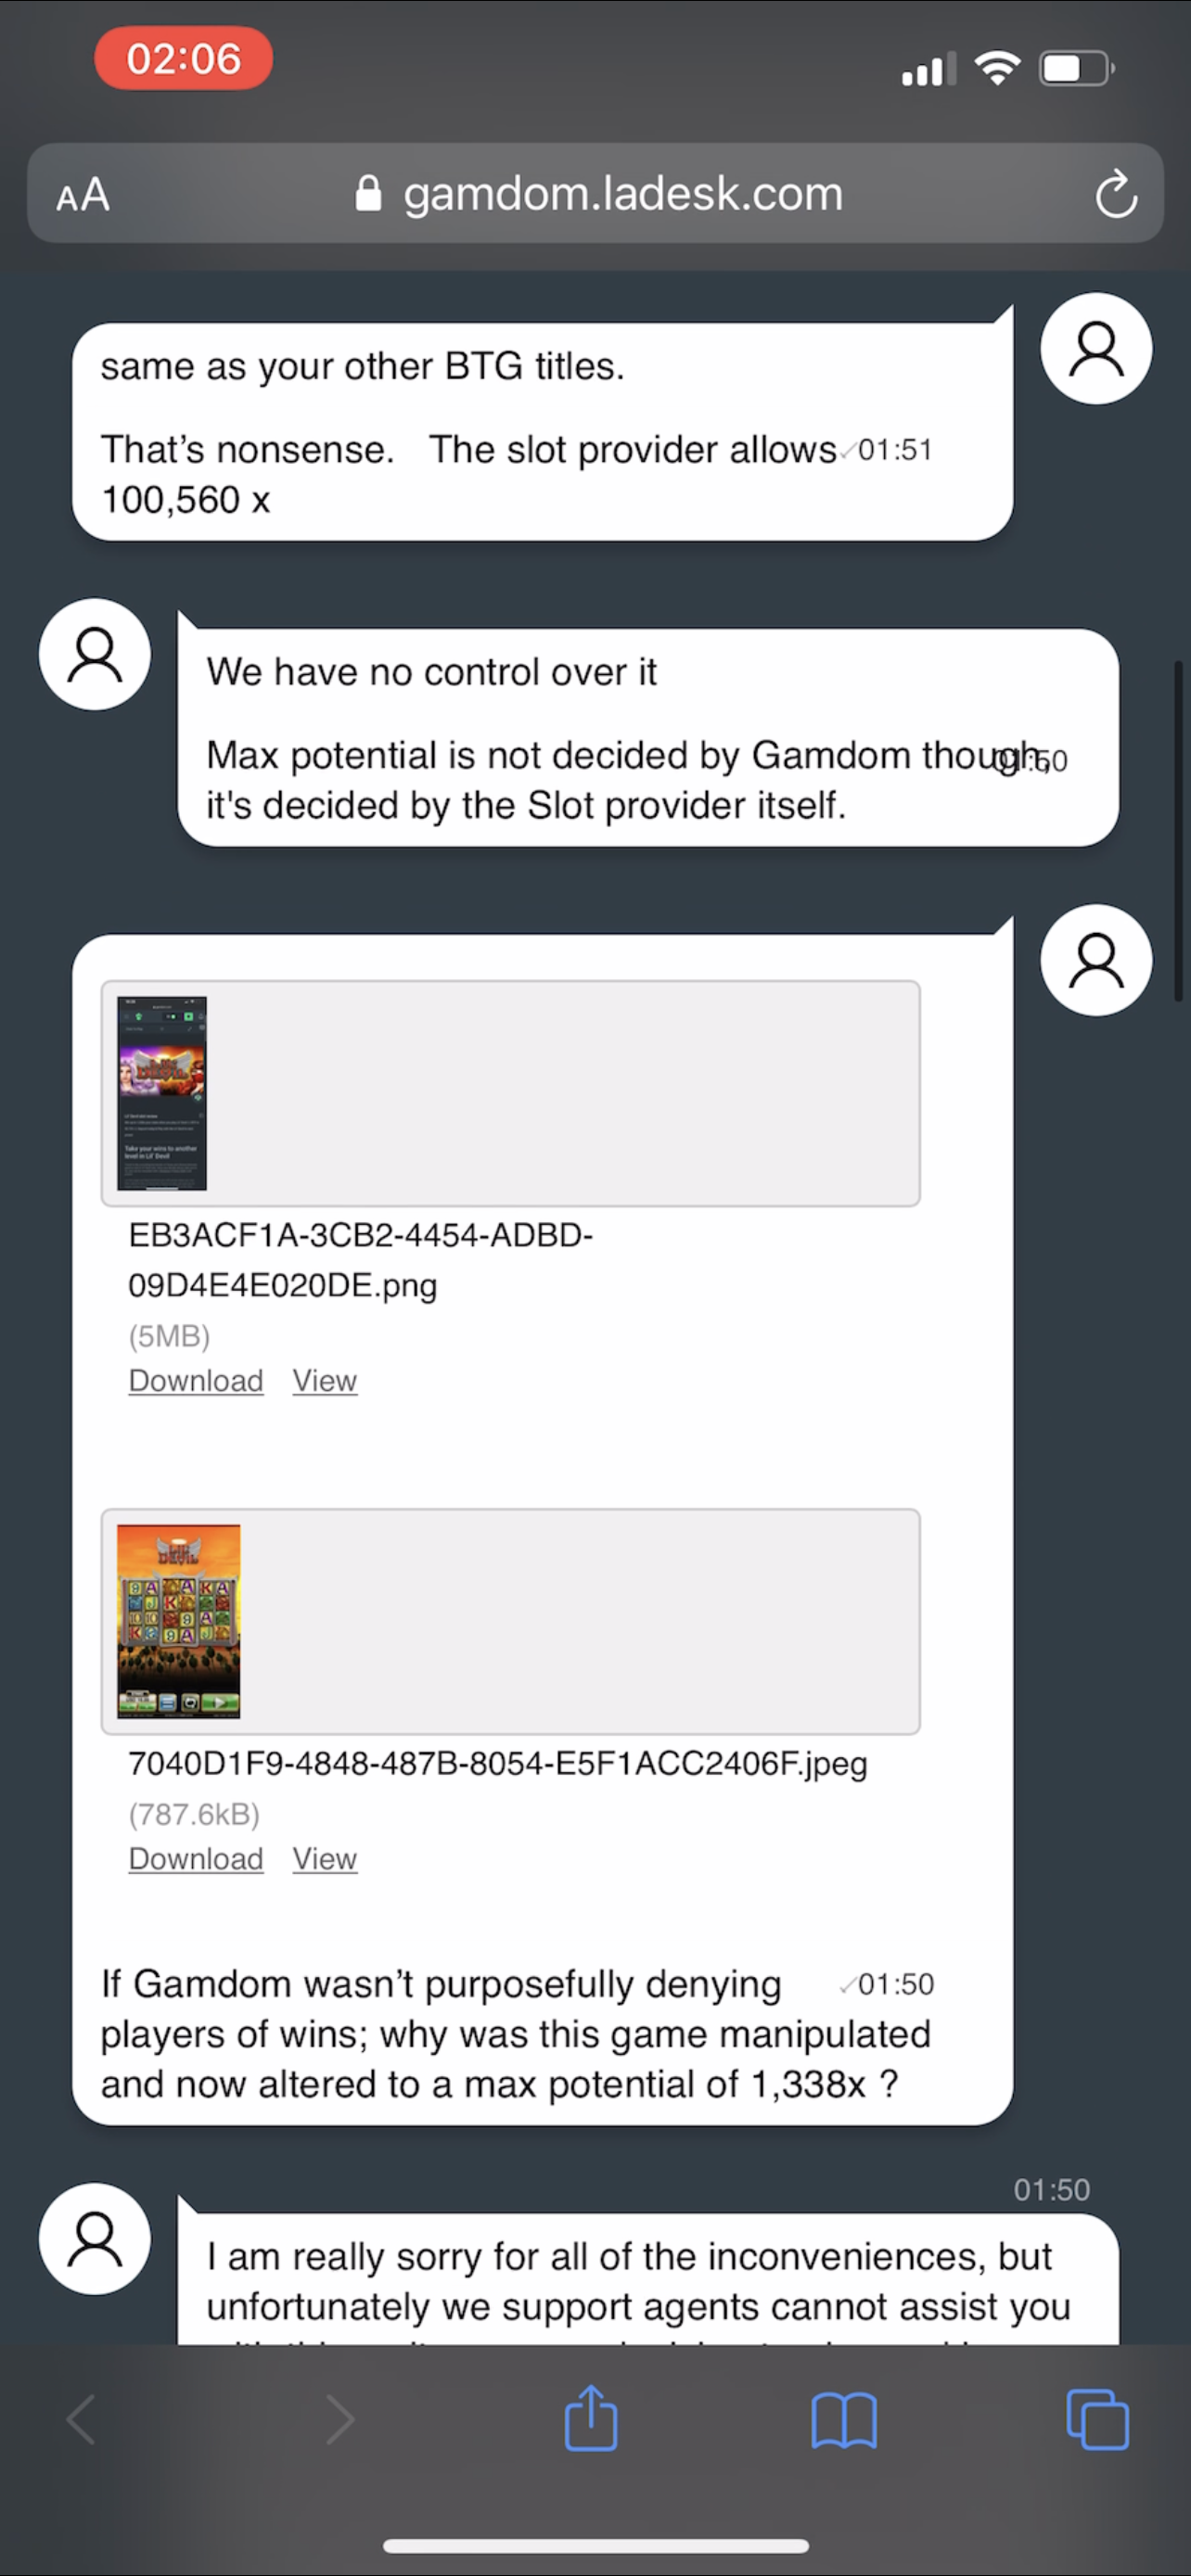Download the 7040D1F9 jpeg attachment
This screenshot has width=1191, height=2576.
196,1859
